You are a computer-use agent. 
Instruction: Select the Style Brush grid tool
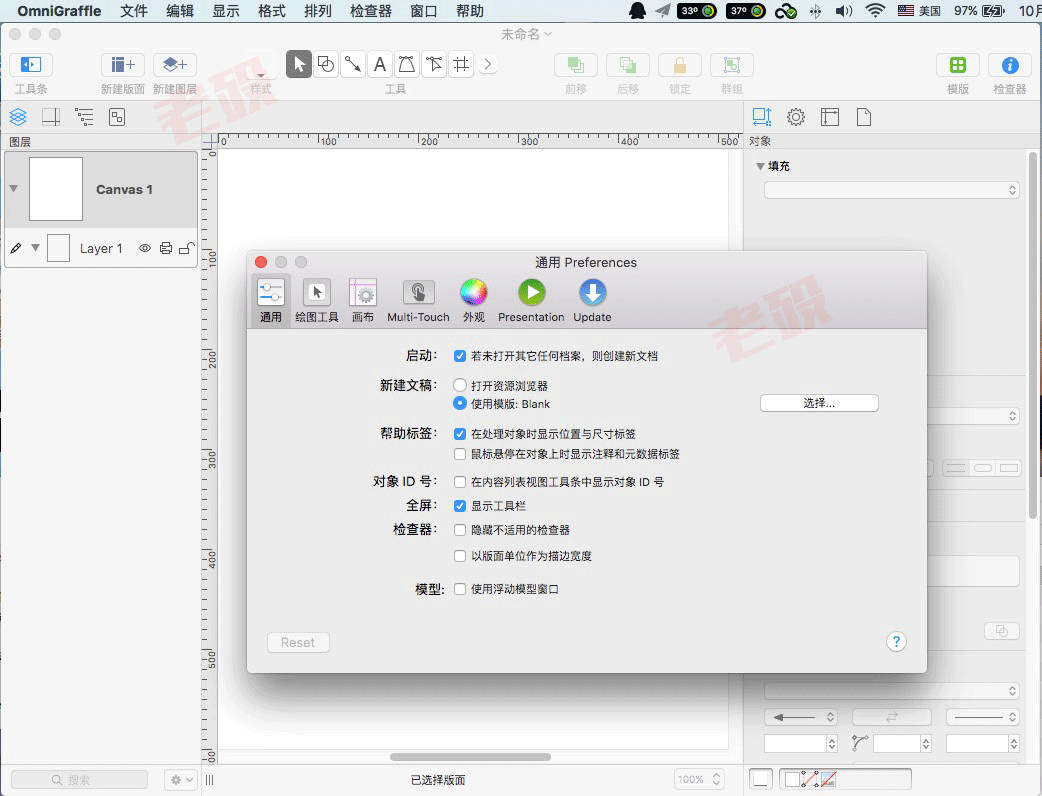[x=461, y=64]
